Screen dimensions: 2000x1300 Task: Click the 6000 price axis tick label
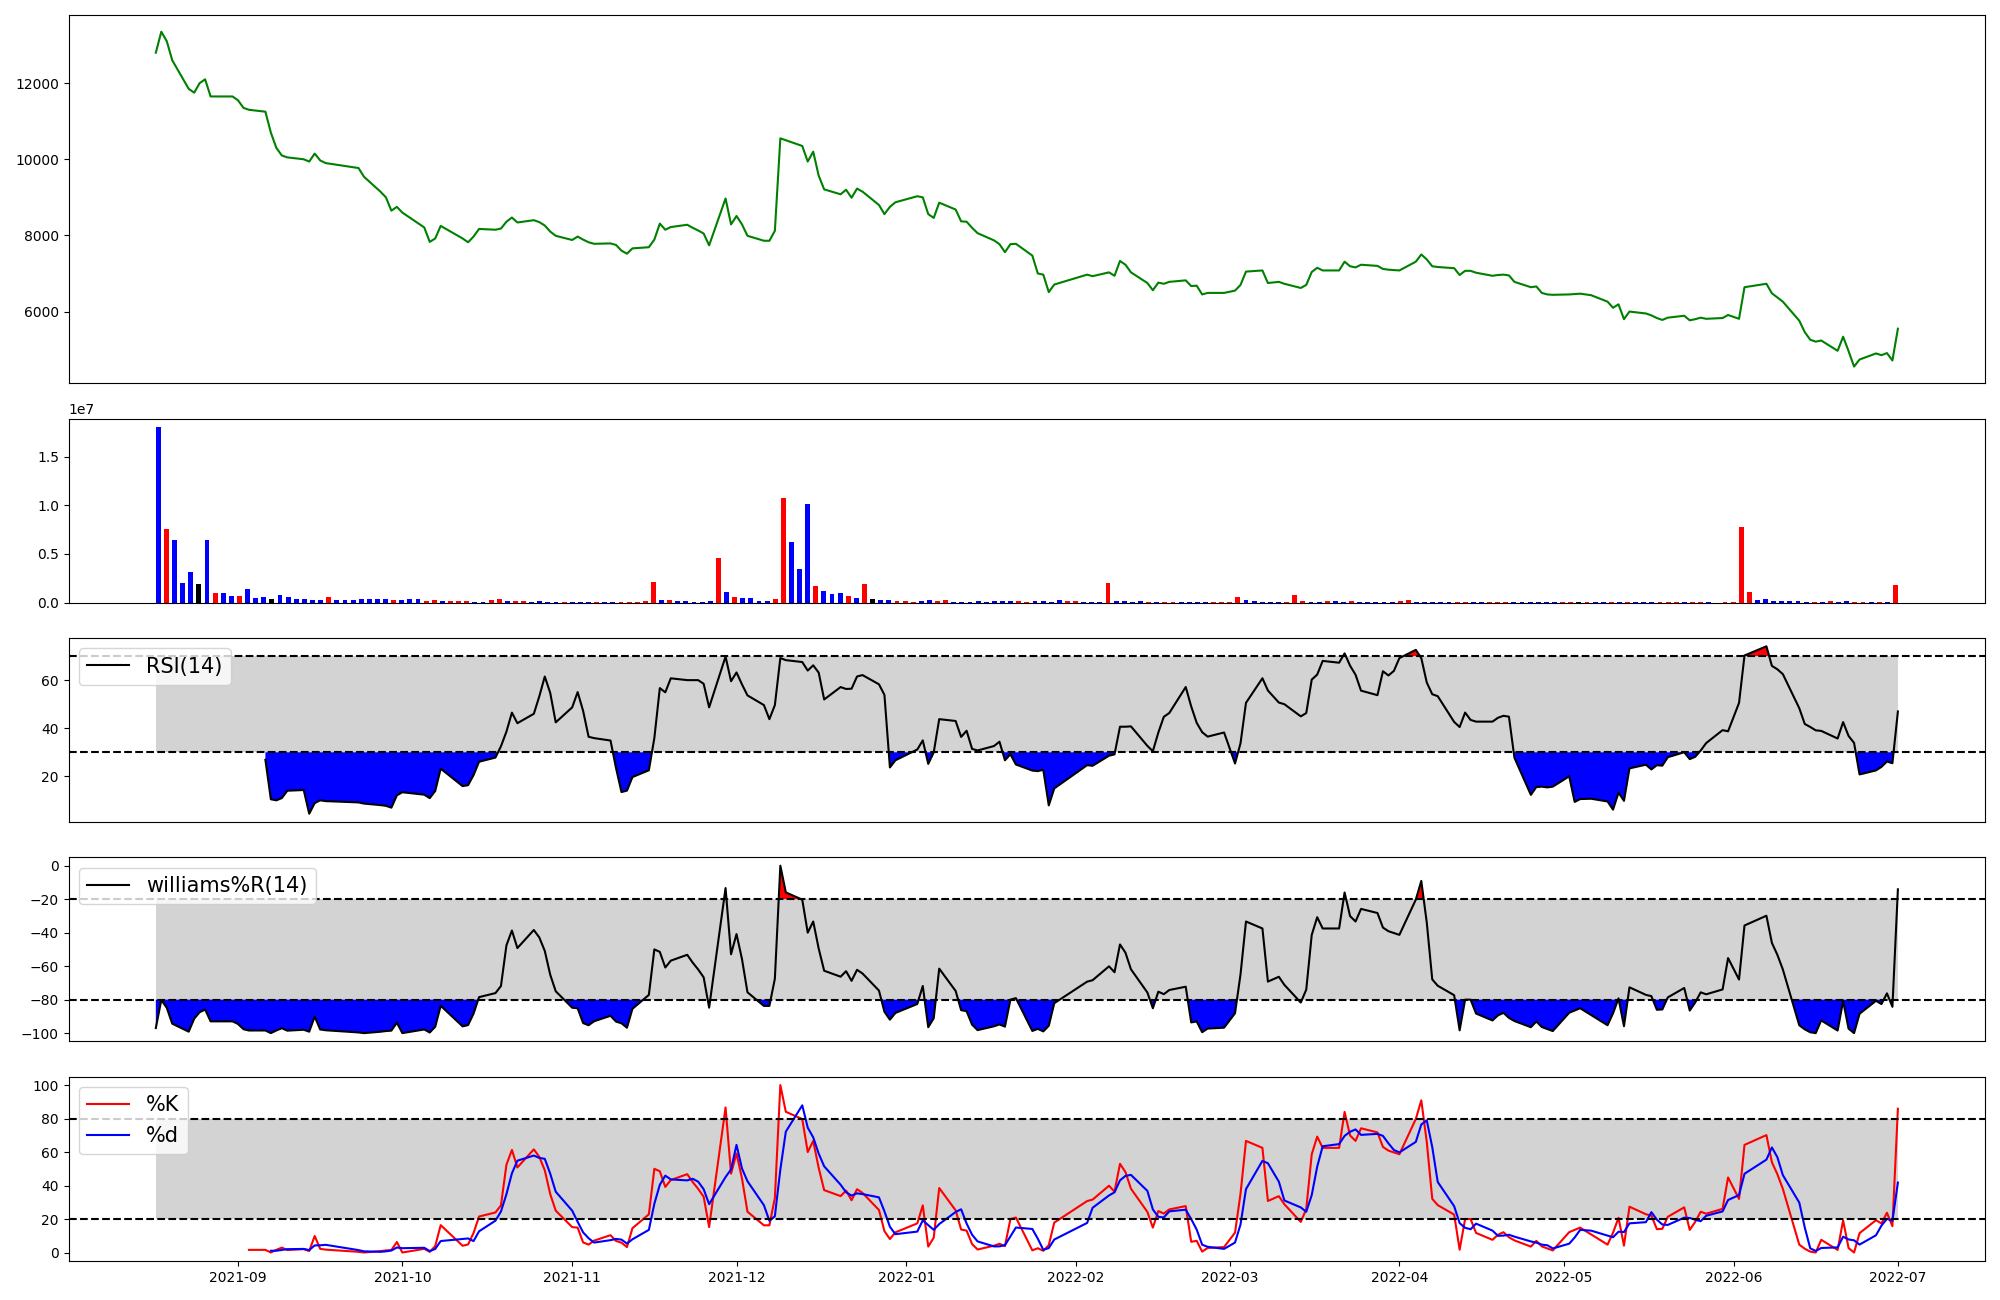click(41, 312)
